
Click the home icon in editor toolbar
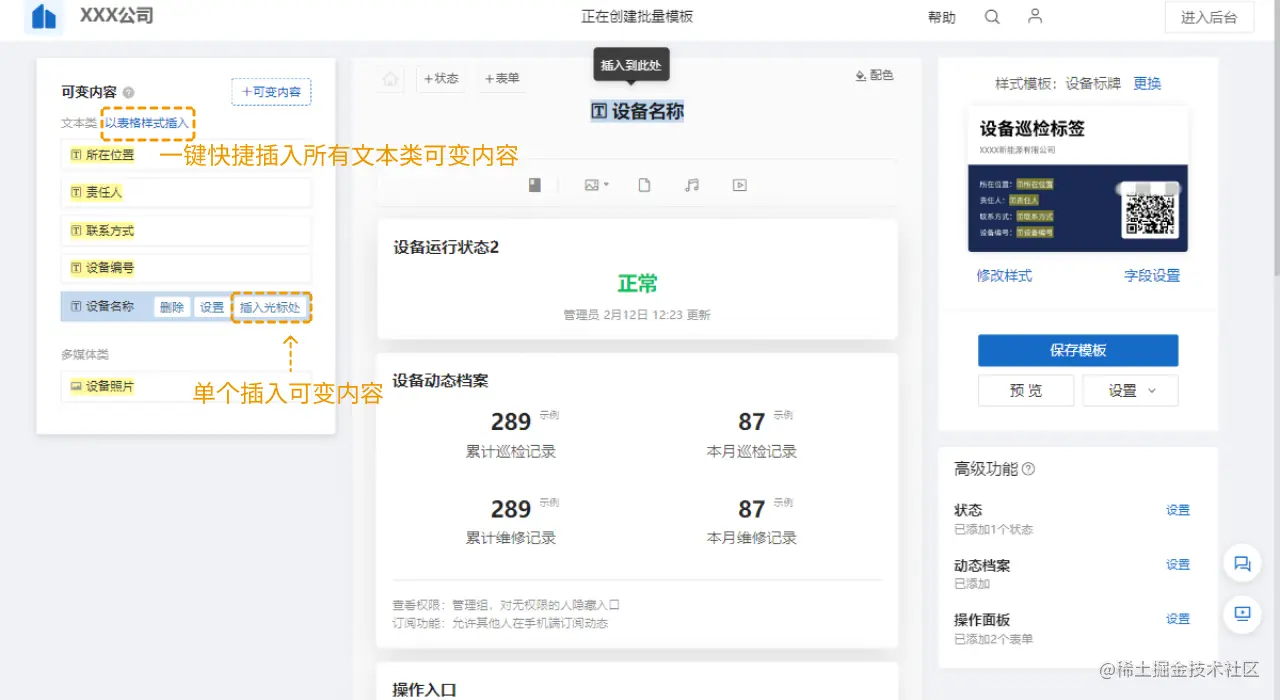[391, 79]
